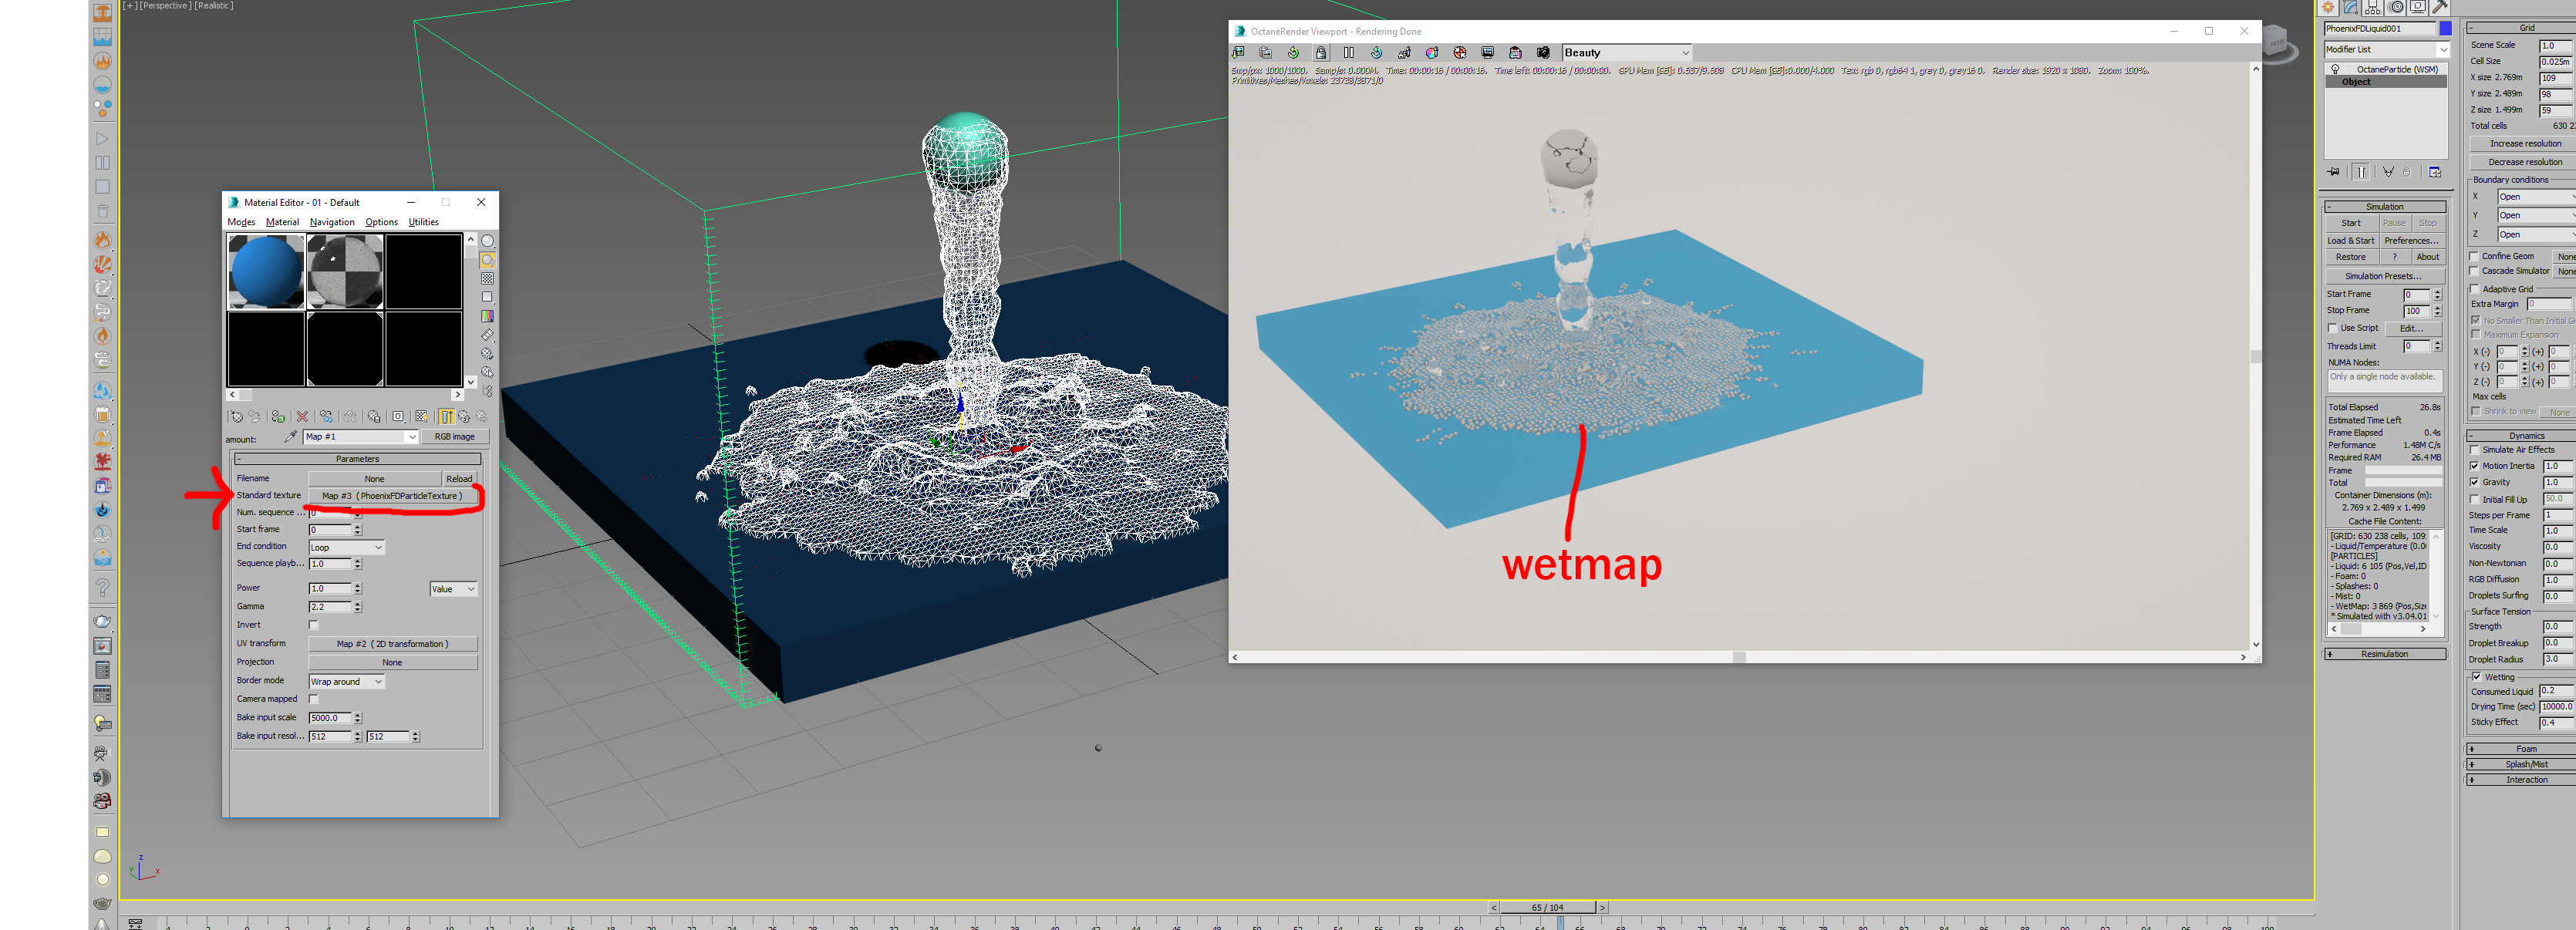Click the Increase resolution button
The height and width of the screenshot is (930, 2576).
click(x=2524, y=144)
